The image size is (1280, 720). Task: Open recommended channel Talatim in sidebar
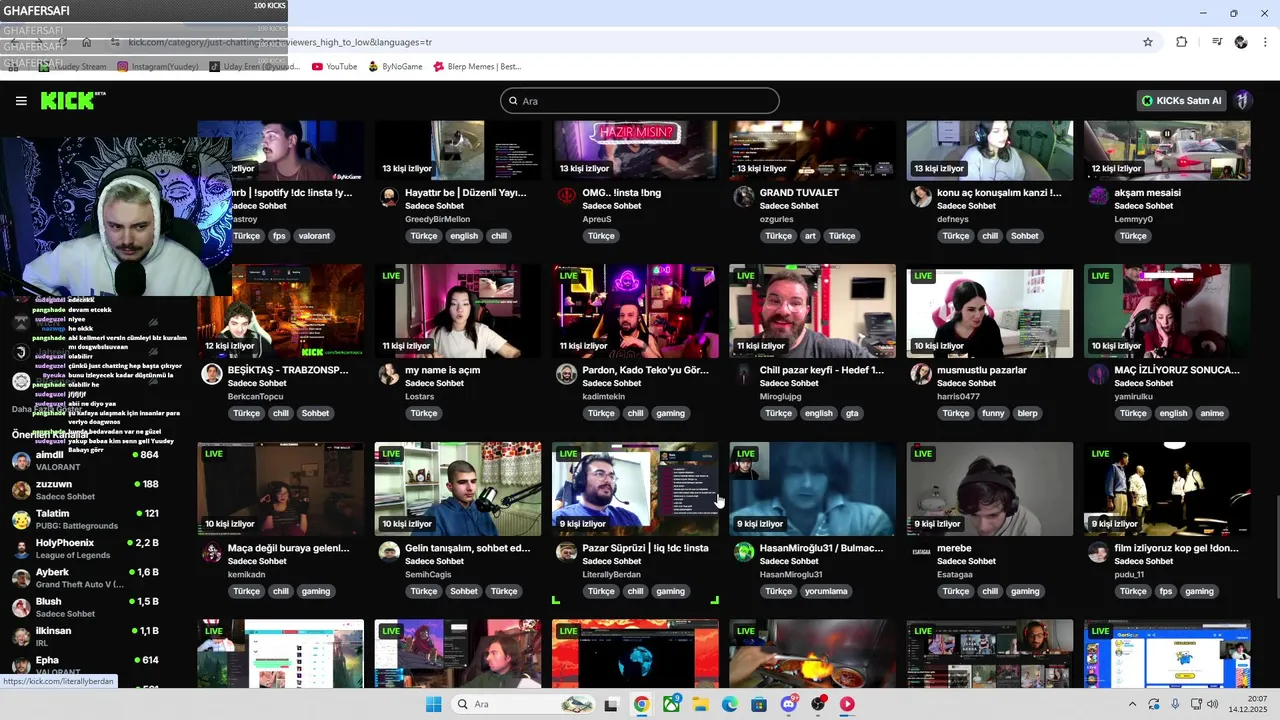point(85,519)
